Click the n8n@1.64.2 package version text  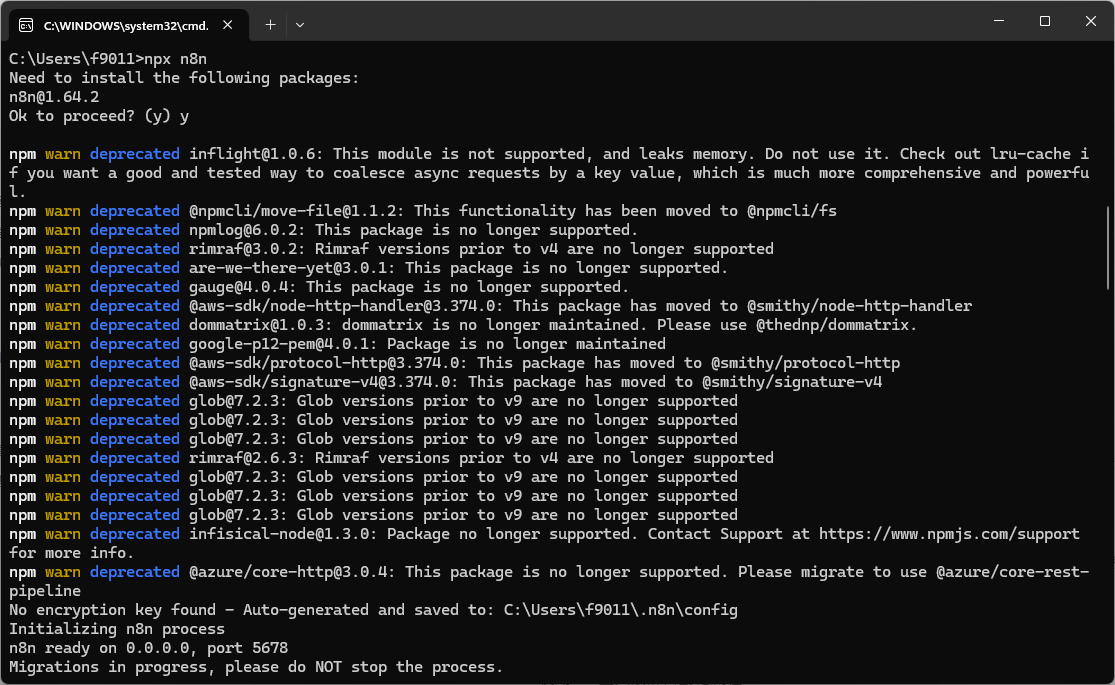tap(54, 97)
